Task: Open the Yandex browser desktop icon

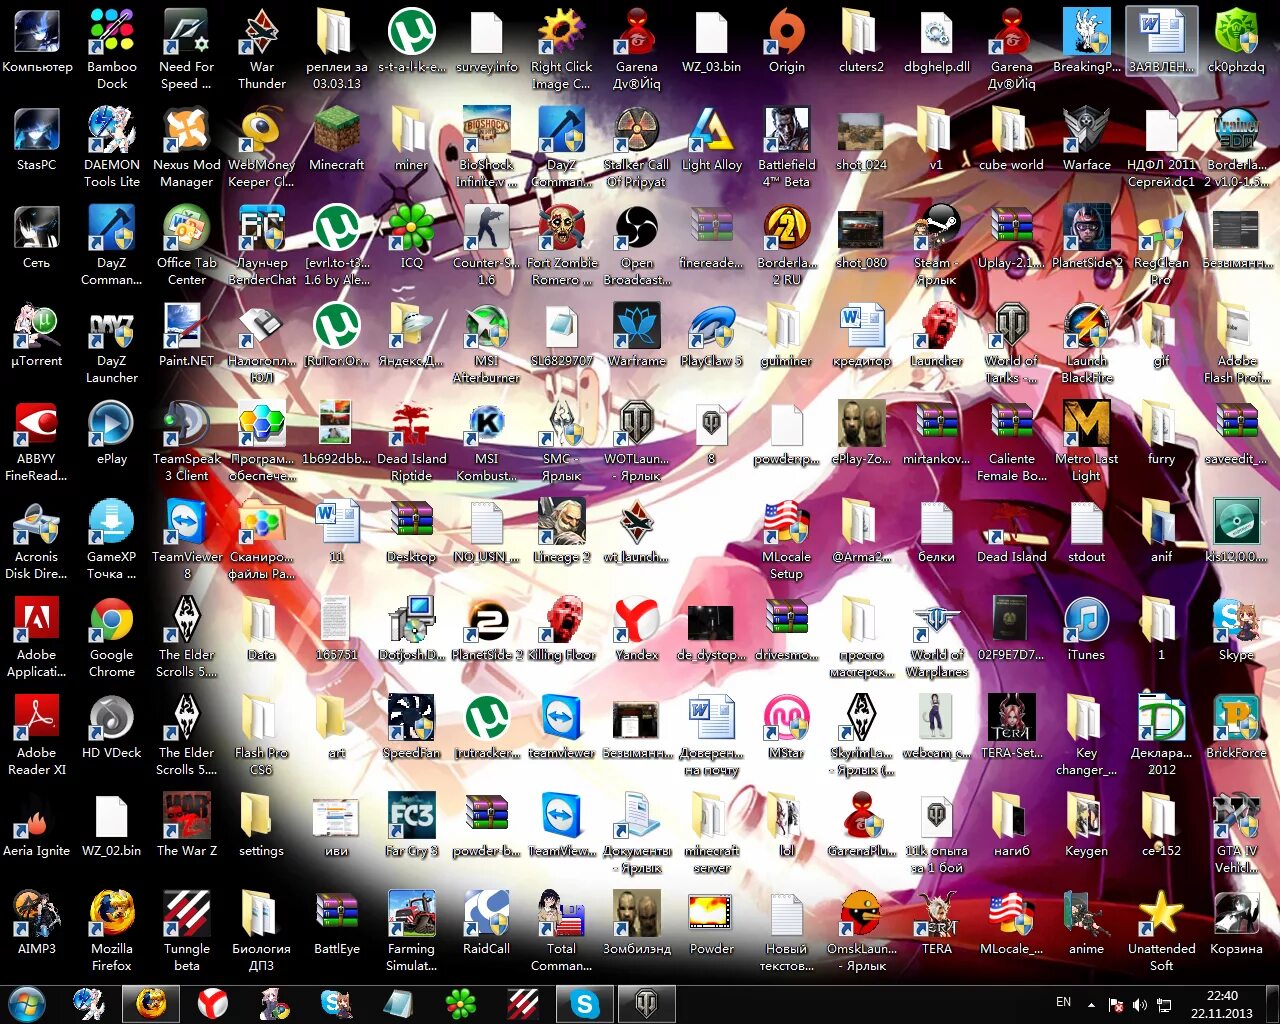Action: coord(637,629)
